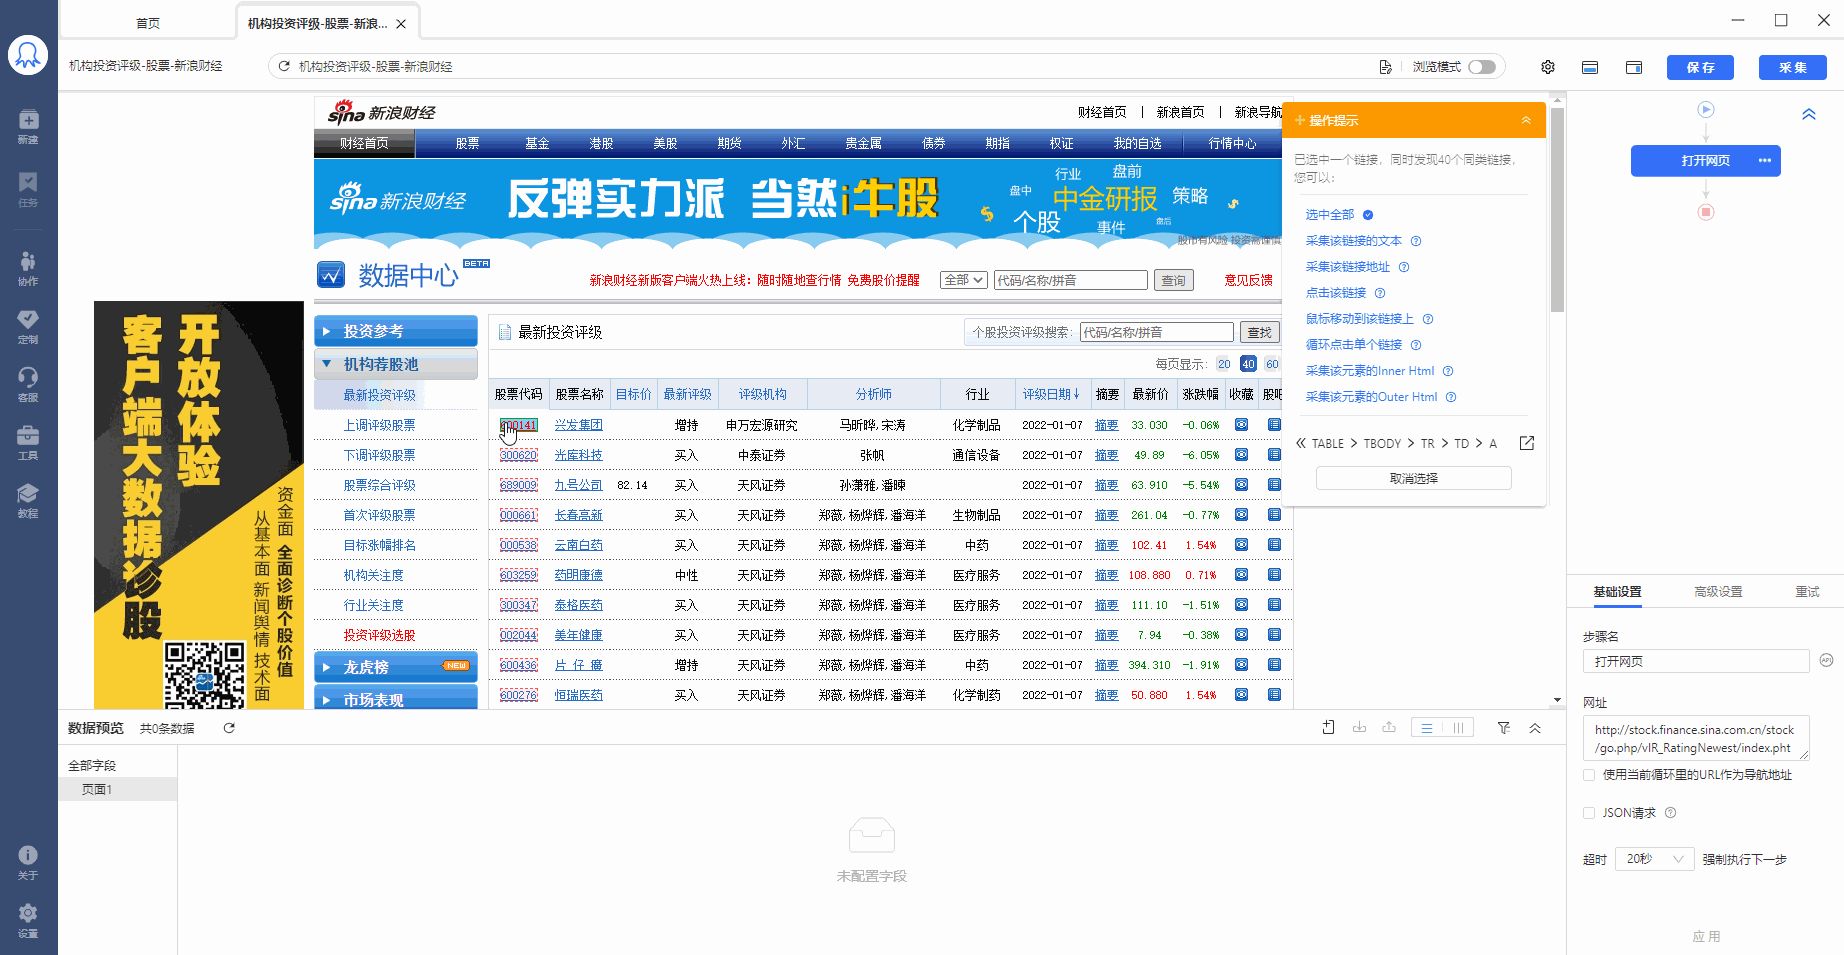Click the 查找 button for stock rating search
This screenshot has height=955, width=1844.
pyautogui.click(x=1259, y=332)
